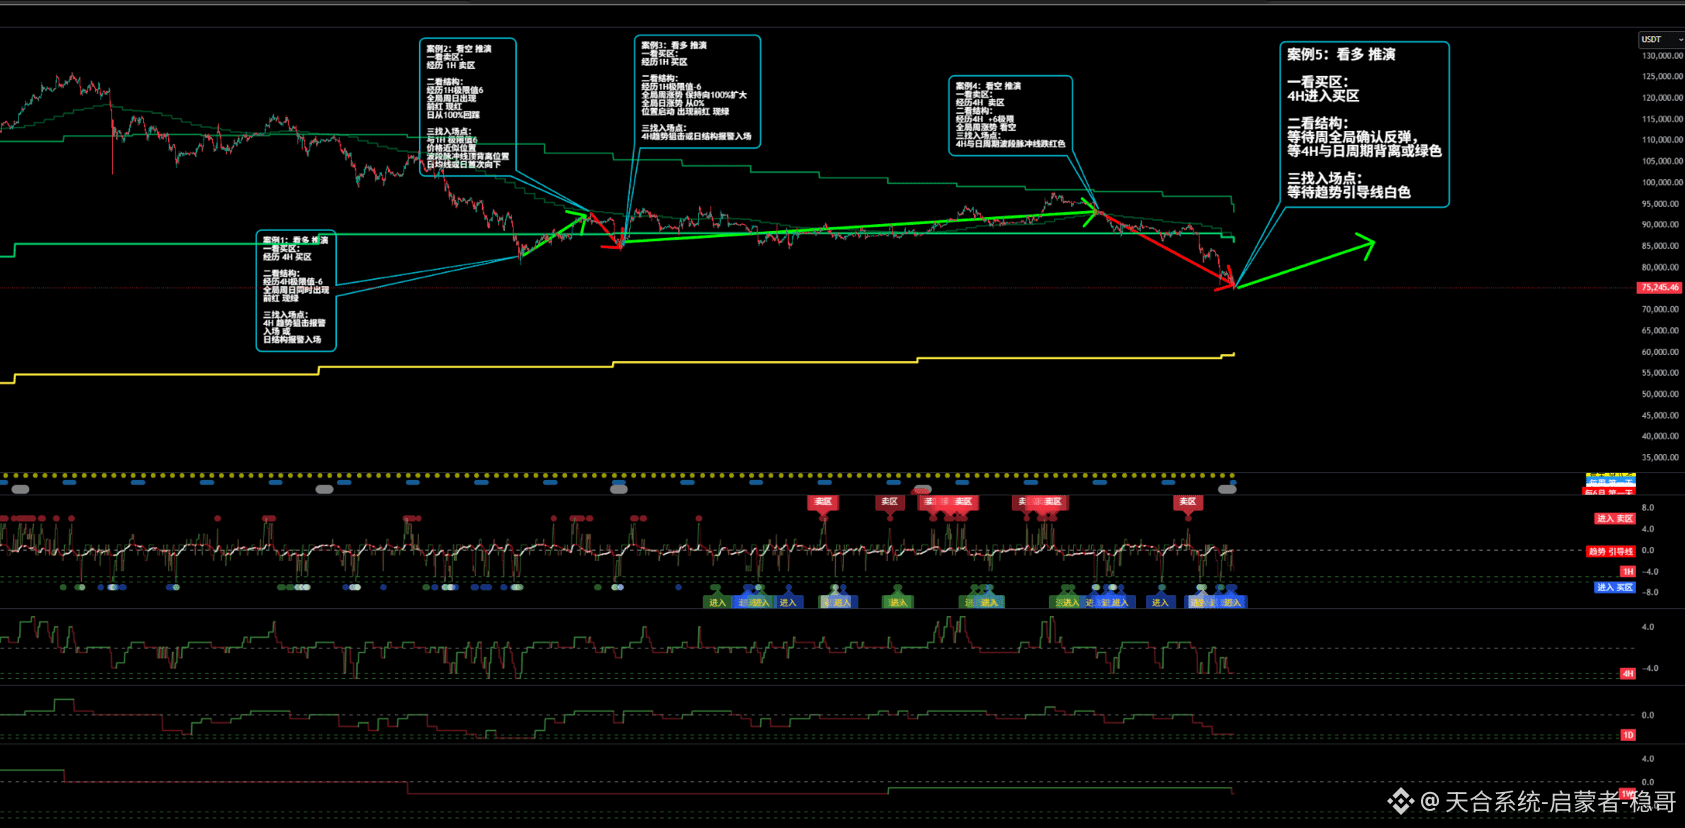Click the 4H timeframe tag
This screenshot has height=828, width=1685.
click(x=1628, y=673)
